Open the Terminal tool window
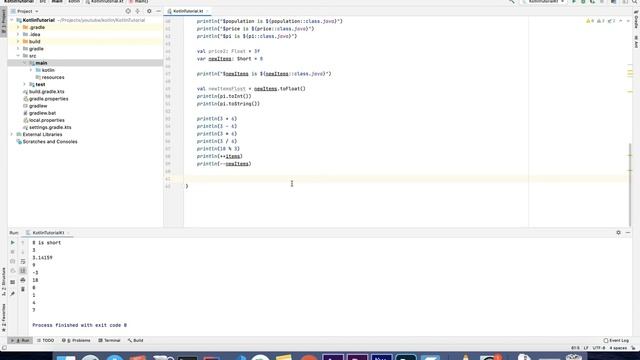The image size is (640, 360). 109,340
